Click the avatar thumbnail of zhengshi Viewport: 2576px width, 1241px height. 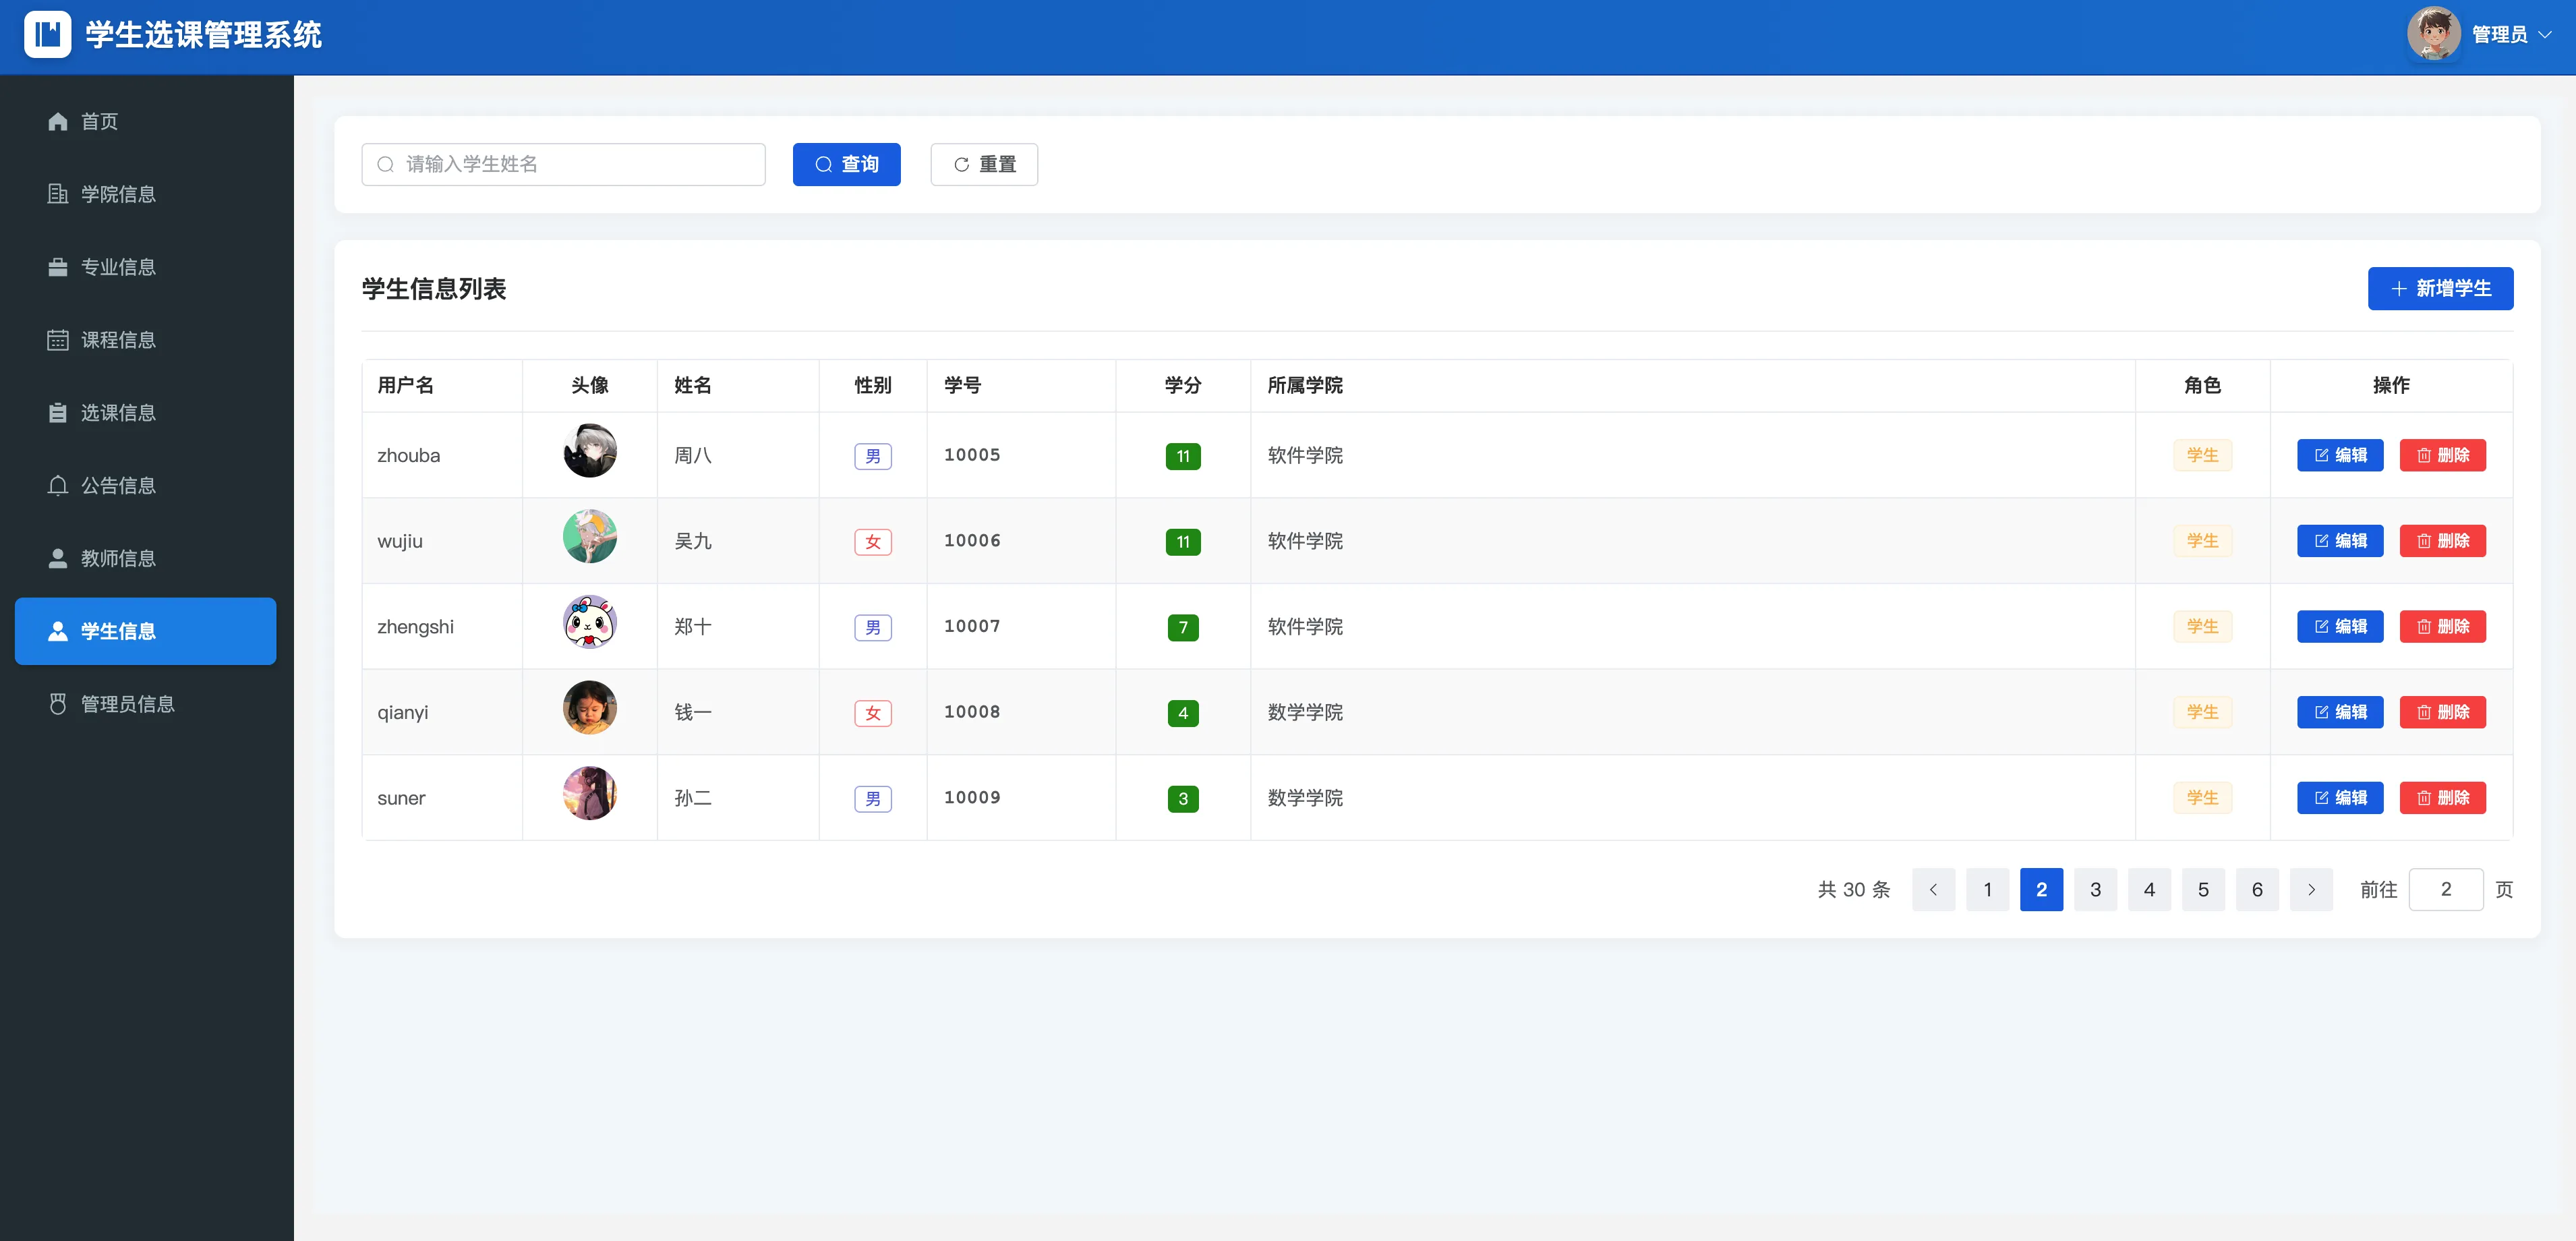pyautogui.click(x=590, y=622)
